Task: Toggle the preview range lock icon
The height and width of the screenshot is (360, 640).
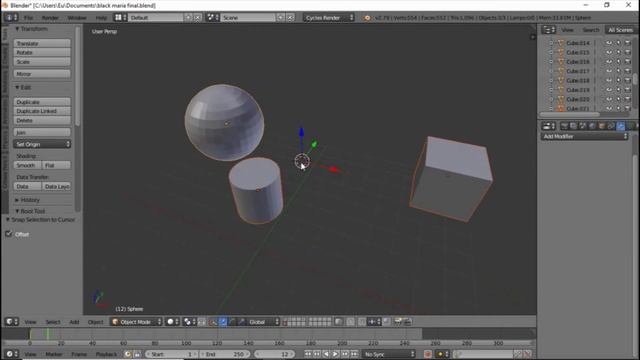Action: [137, 354]
